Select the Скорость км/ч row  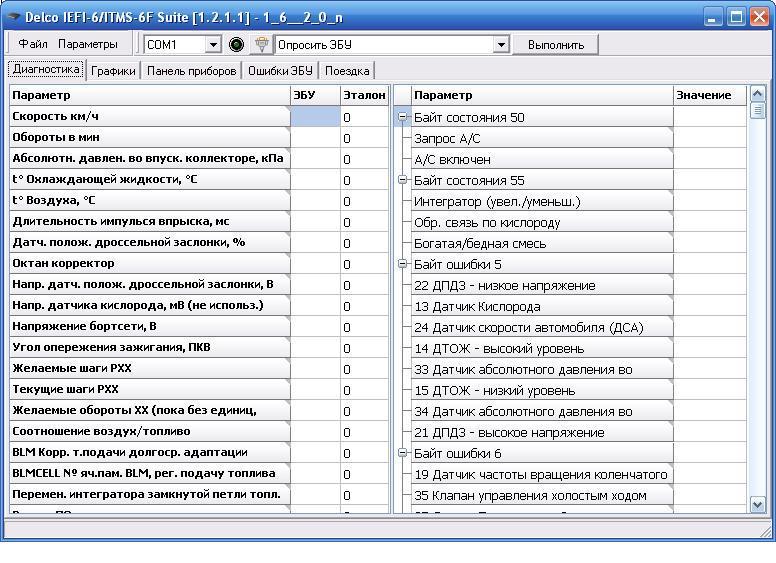[149, 117]
